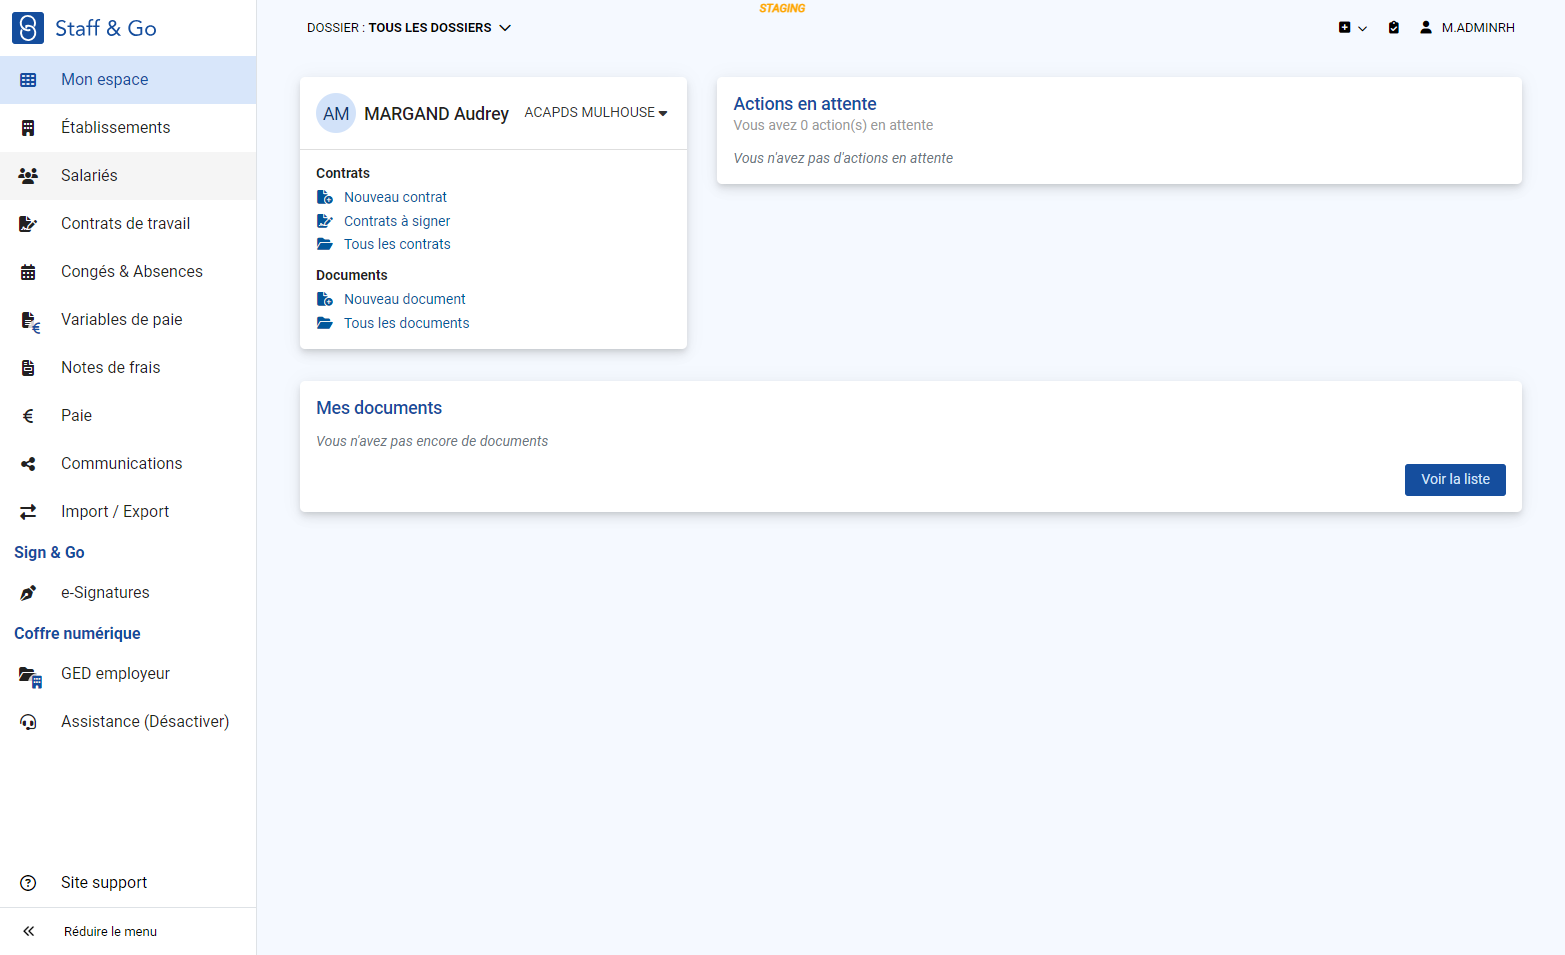Click the Contrats de travail signature icon
The image size is (1565, 955).
pyautogui.click(x=28, y=224)
